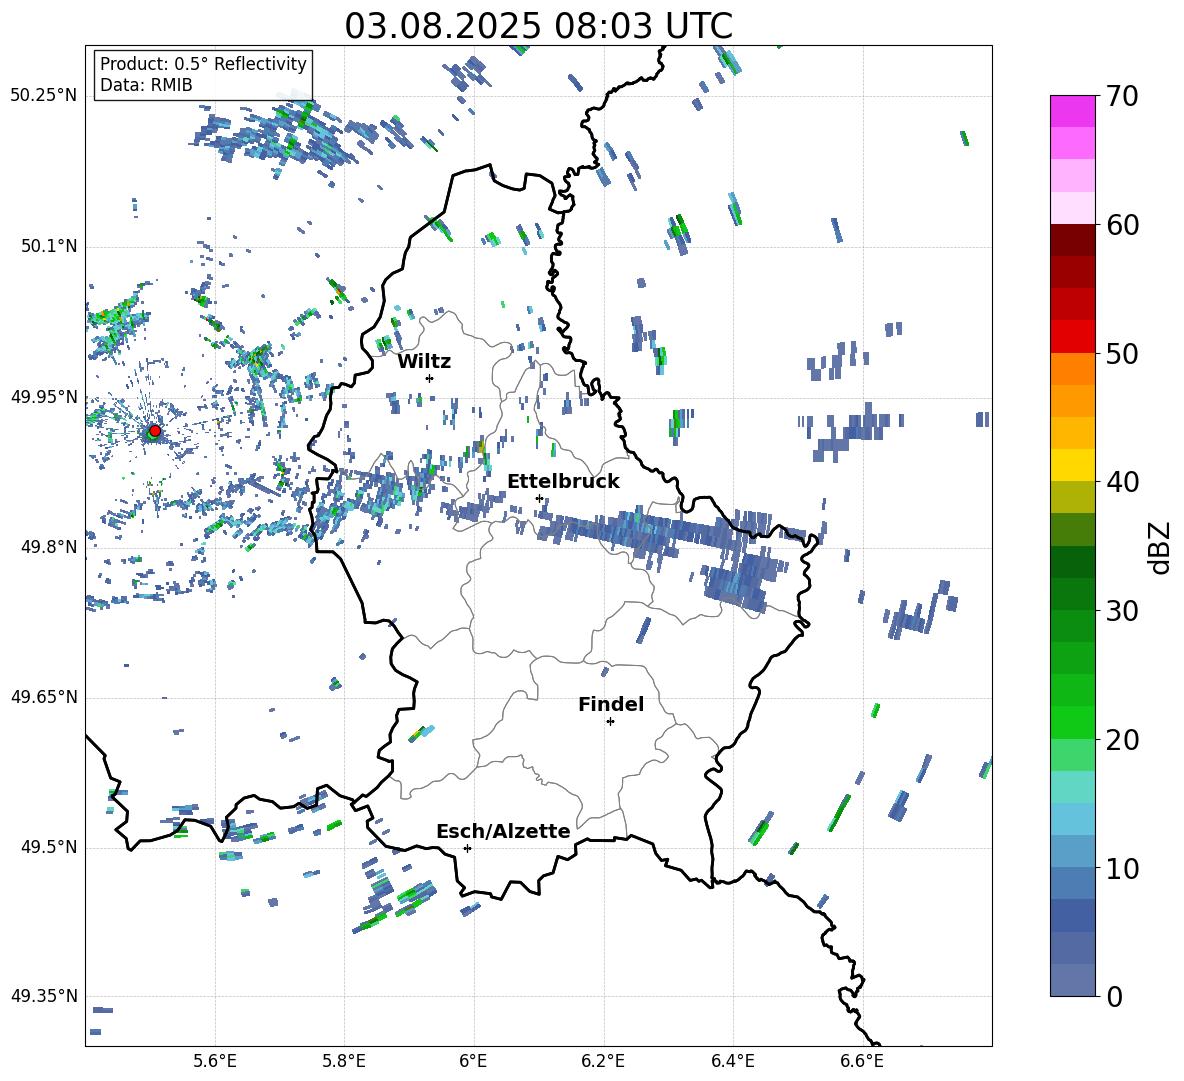The height and width of the screenshot is (1081, 1184).
Task: Click the 5.6°E longitude label
Action: coord(215,1061)
